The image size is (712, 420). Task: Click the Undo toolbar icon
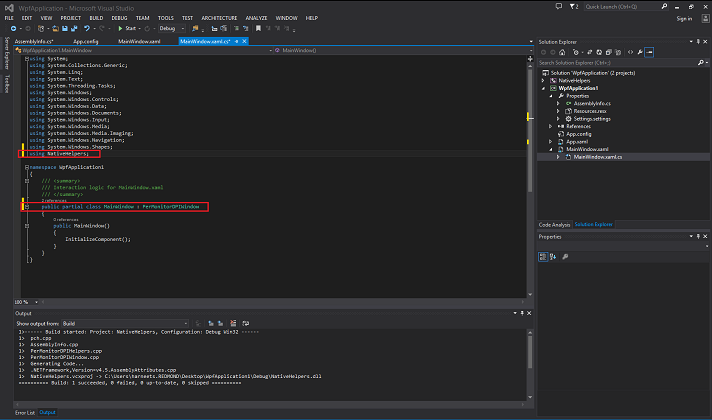87,29
